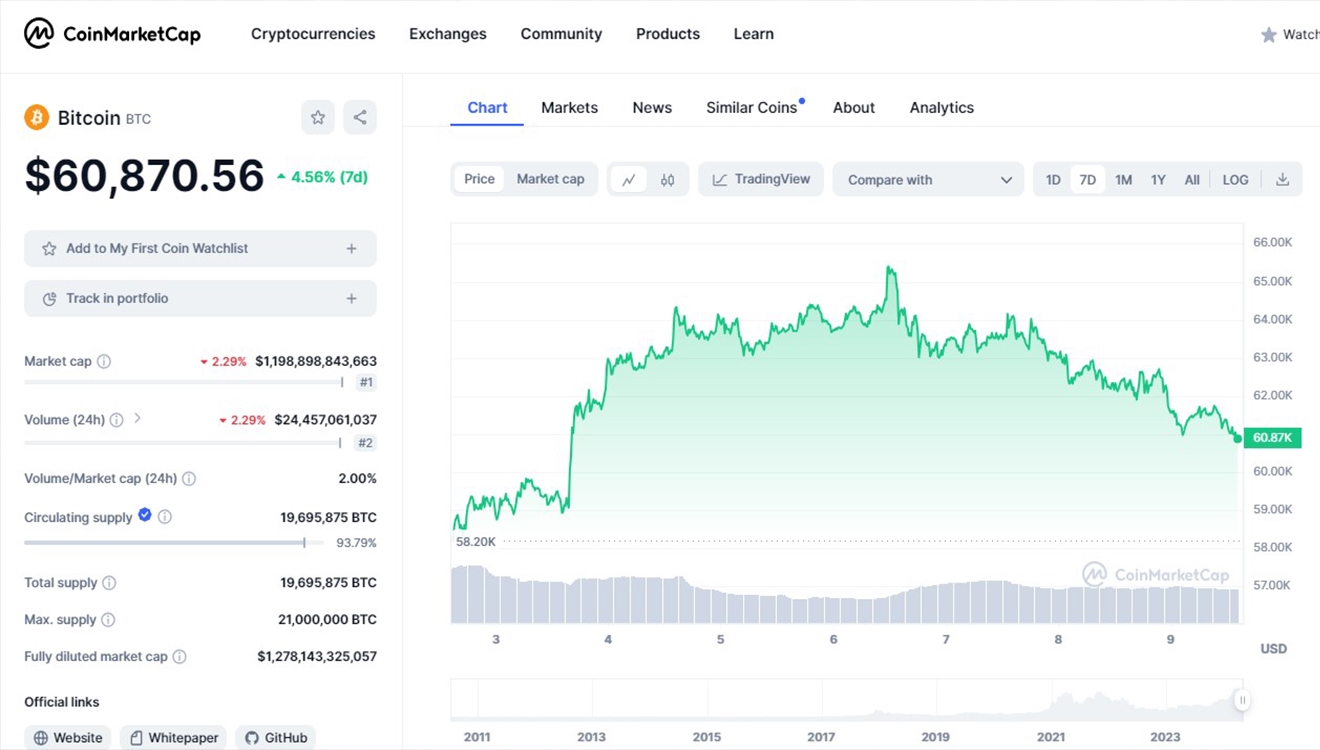Open the Compare with dropdown

pos(928,180)
